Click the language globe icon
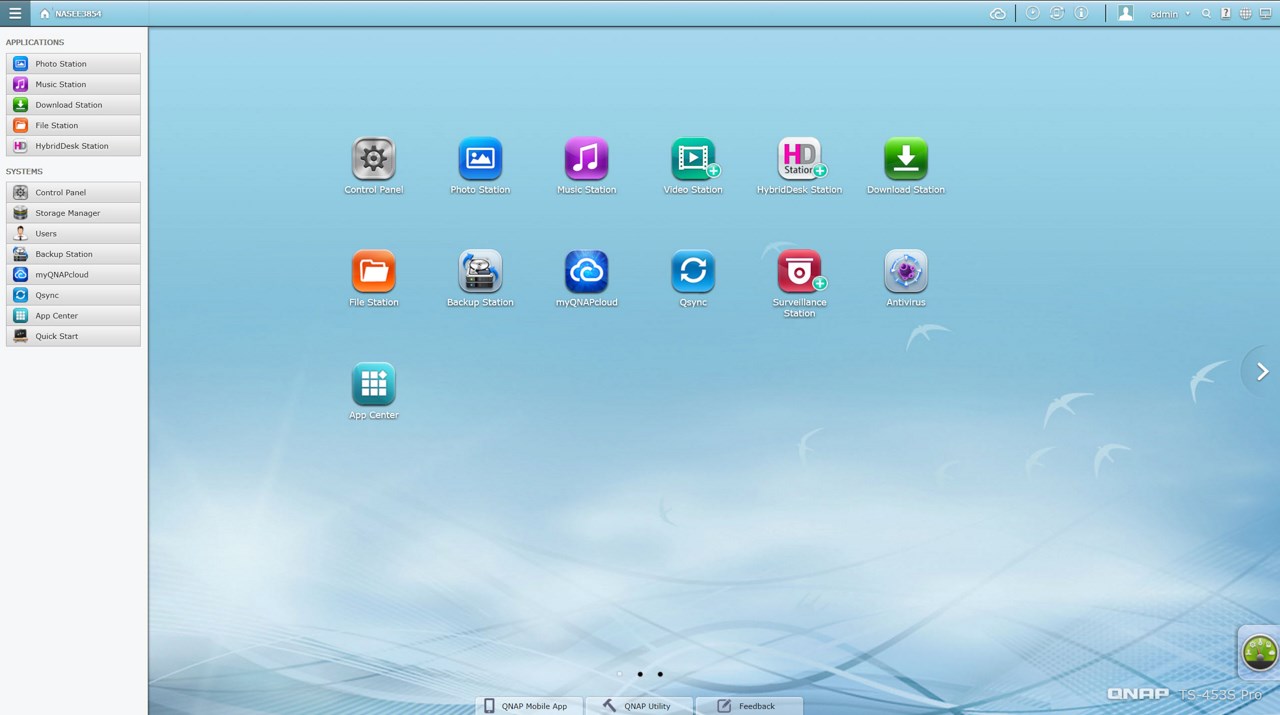The height and width of the screenshot is (715, 1280). [1245, 14]
